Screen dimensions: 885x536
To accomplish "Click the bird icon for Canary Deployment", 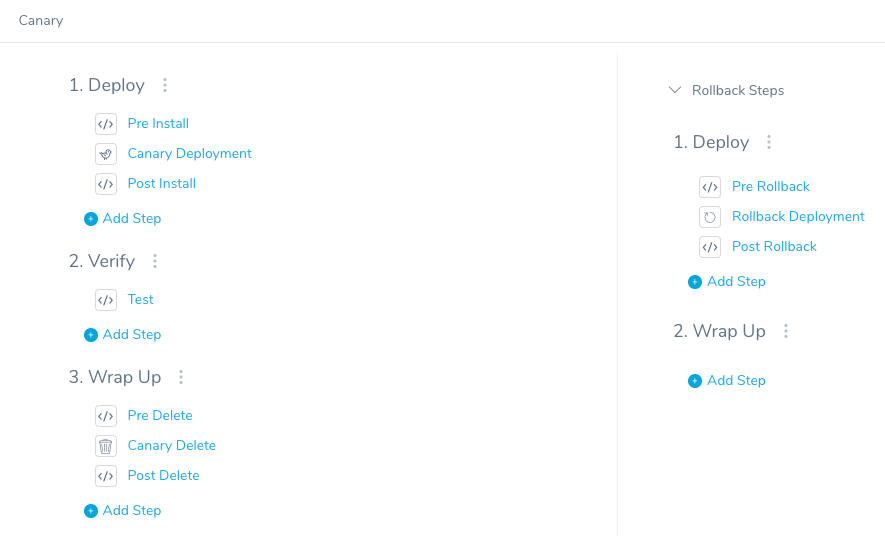I will [106, 154].
